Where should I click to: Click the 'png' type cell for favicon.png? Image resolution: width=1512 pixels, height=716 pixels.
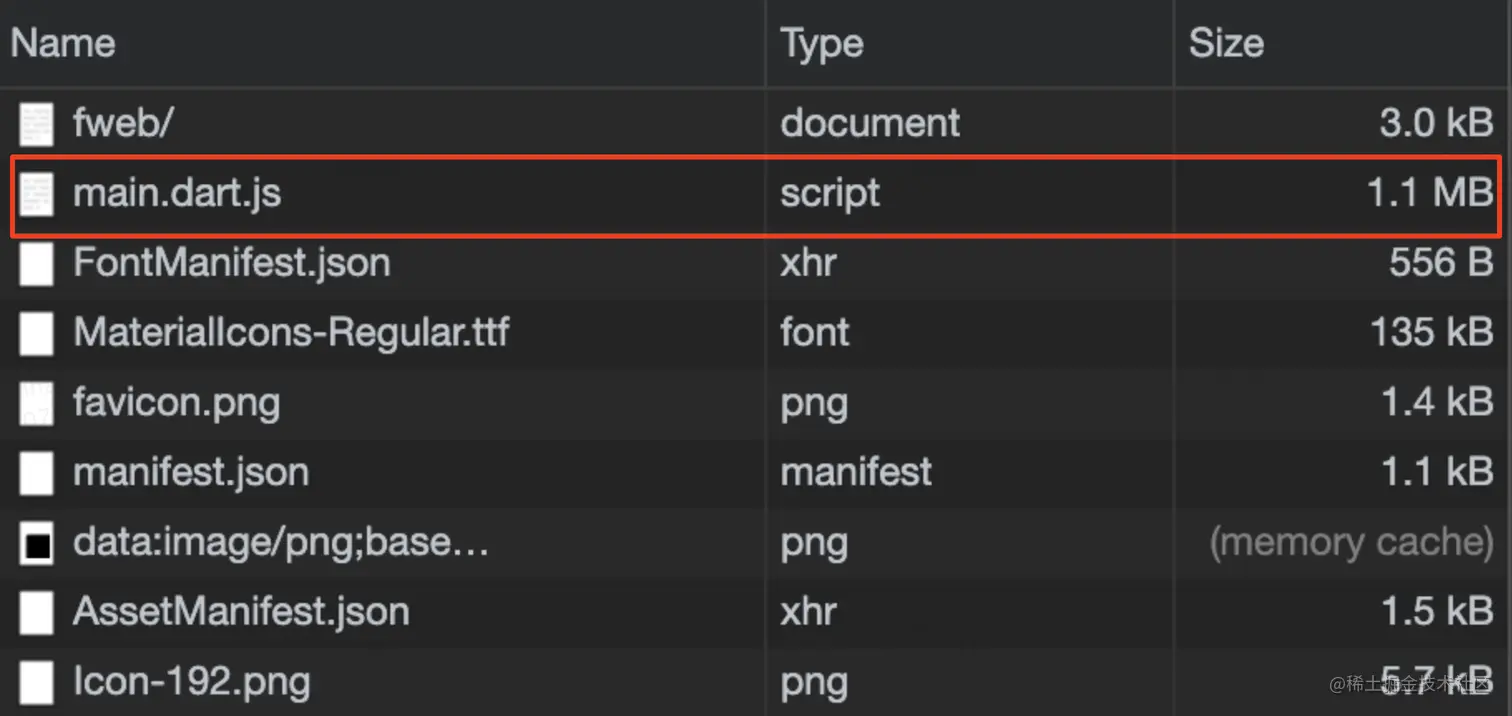(x=814, y=403)
